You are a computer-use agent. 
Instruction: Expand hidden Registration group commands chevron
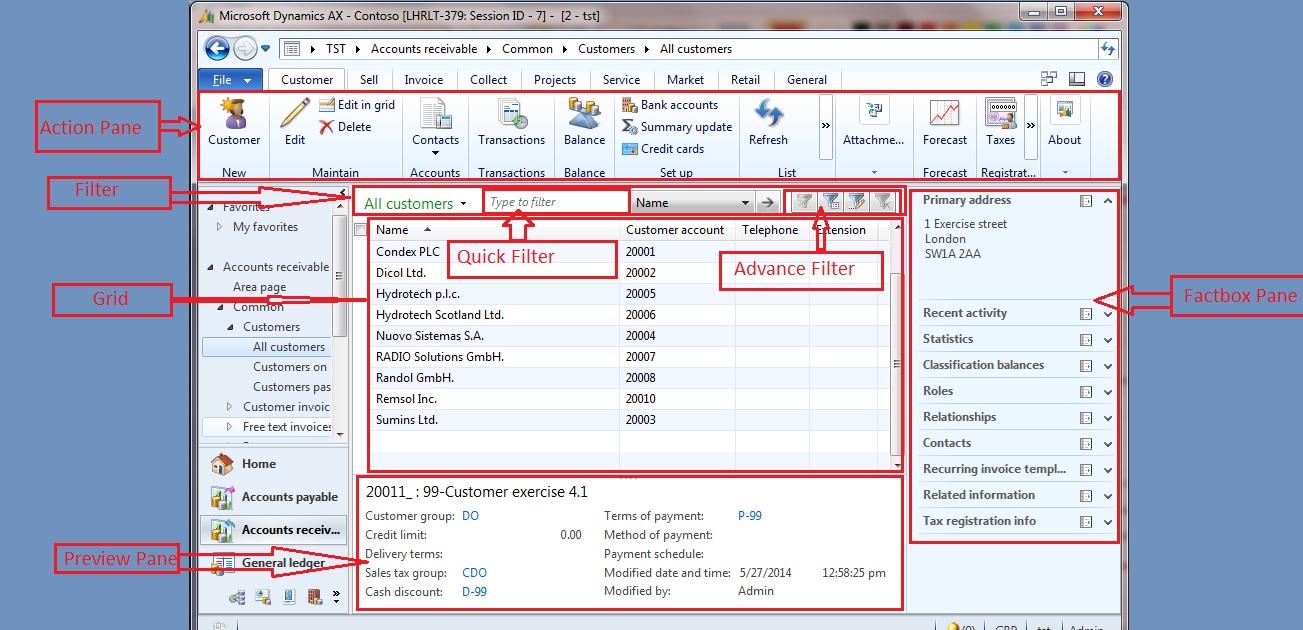coord(1031,127)
